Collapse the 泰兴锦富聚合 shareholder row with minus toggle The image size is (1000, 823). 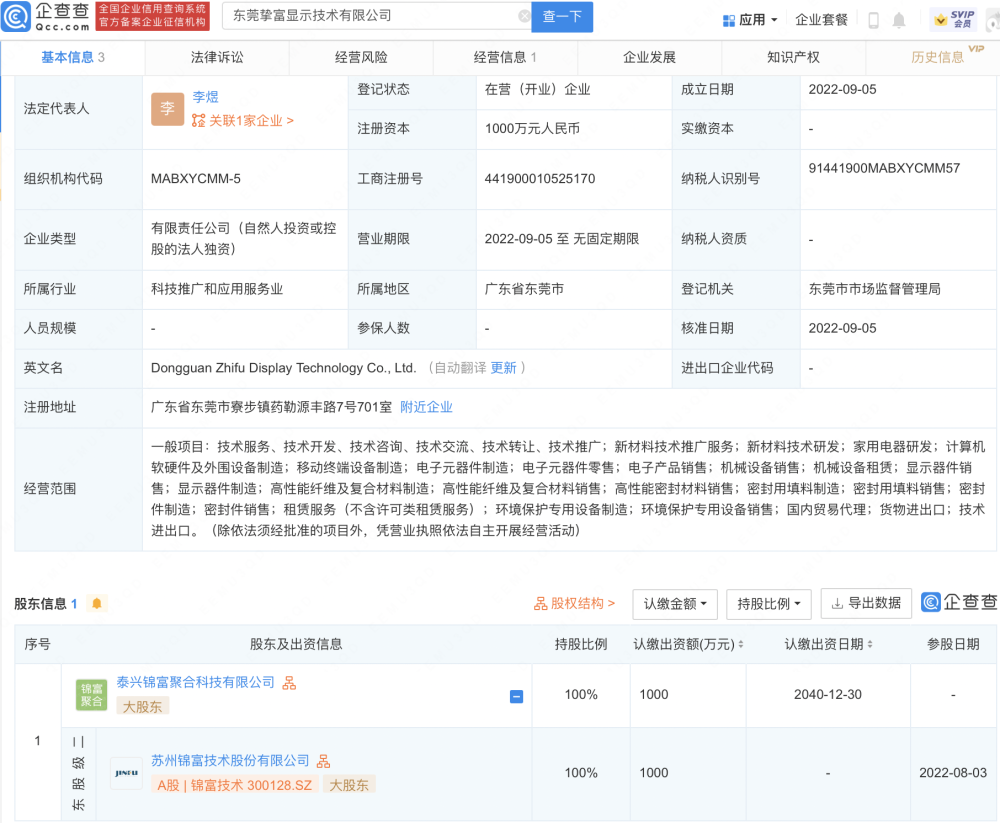click(x=516, y=696)
